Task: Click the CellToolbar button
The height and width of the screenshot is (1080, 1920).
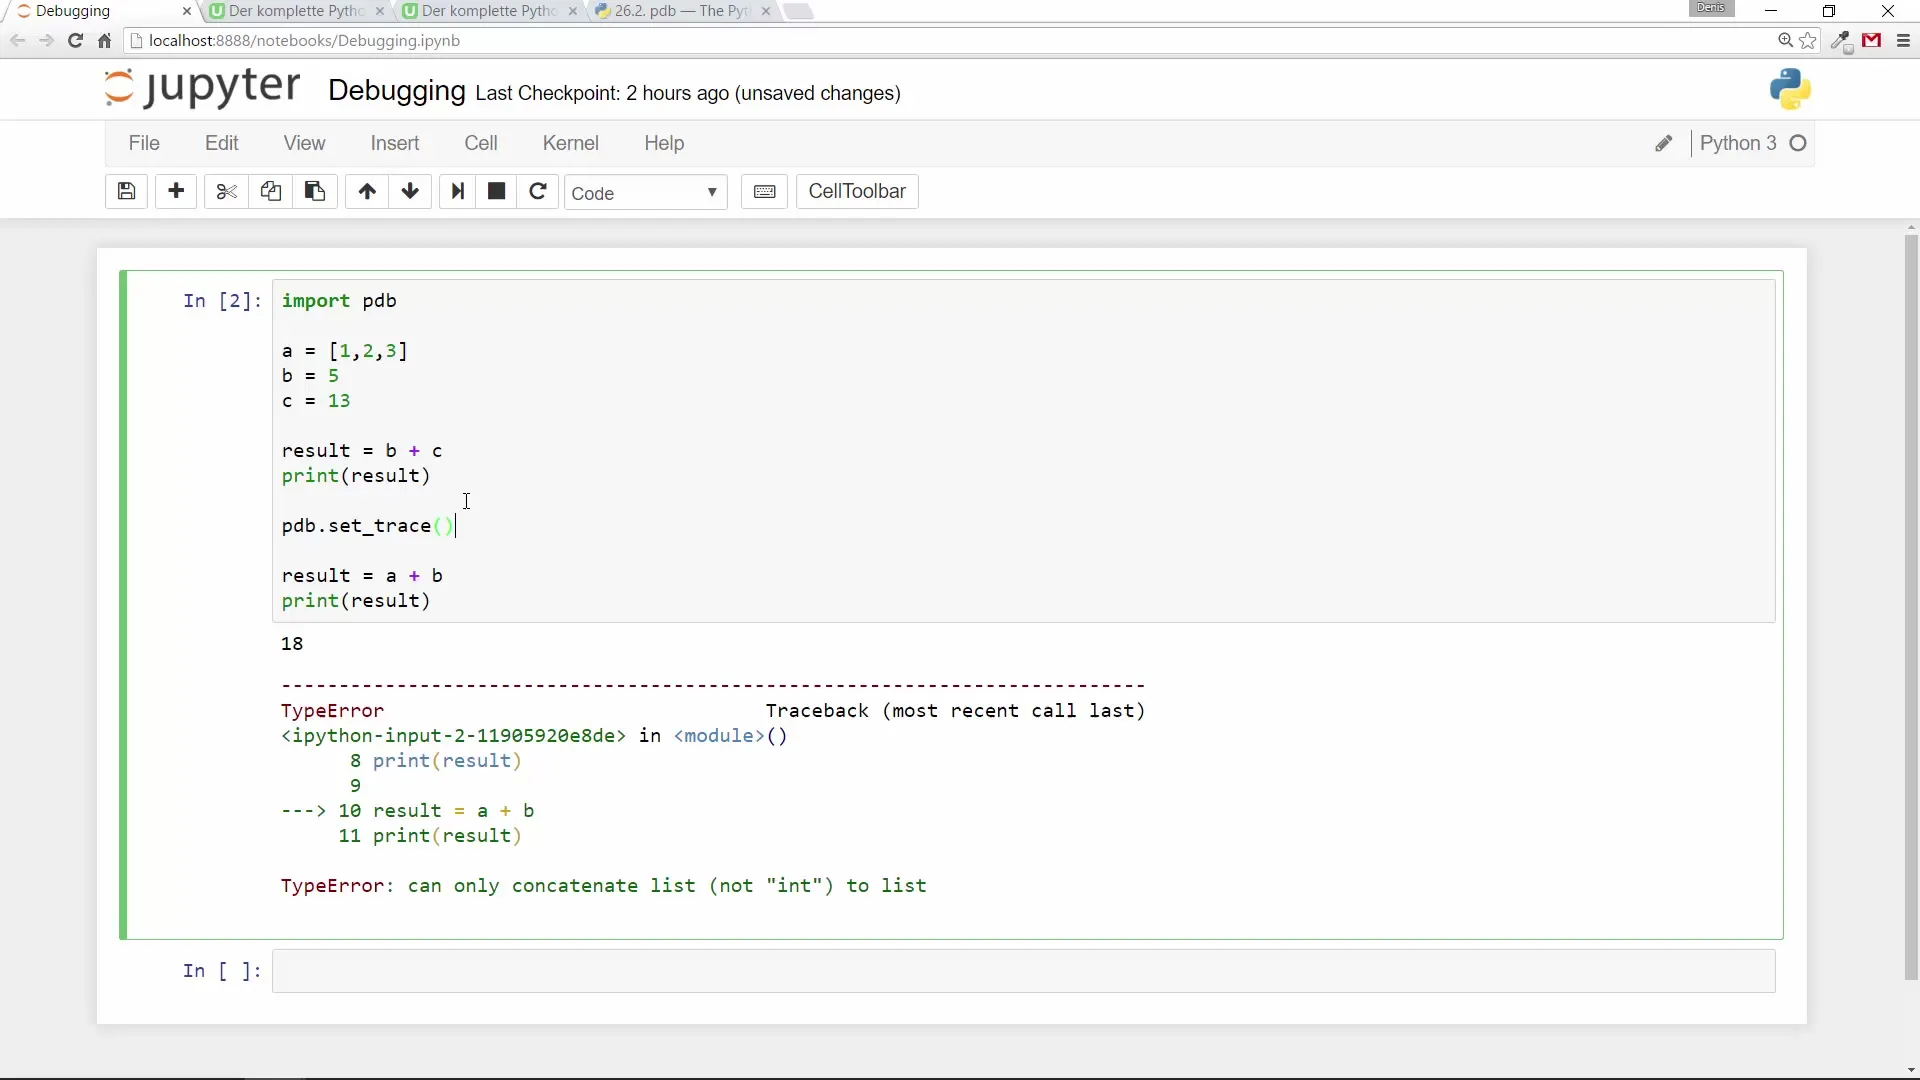Action: click(x=857, y=191)
